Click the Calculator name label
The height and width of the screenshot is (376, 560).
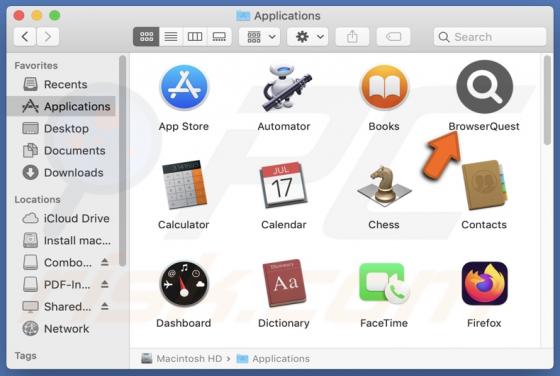point(184,225)
